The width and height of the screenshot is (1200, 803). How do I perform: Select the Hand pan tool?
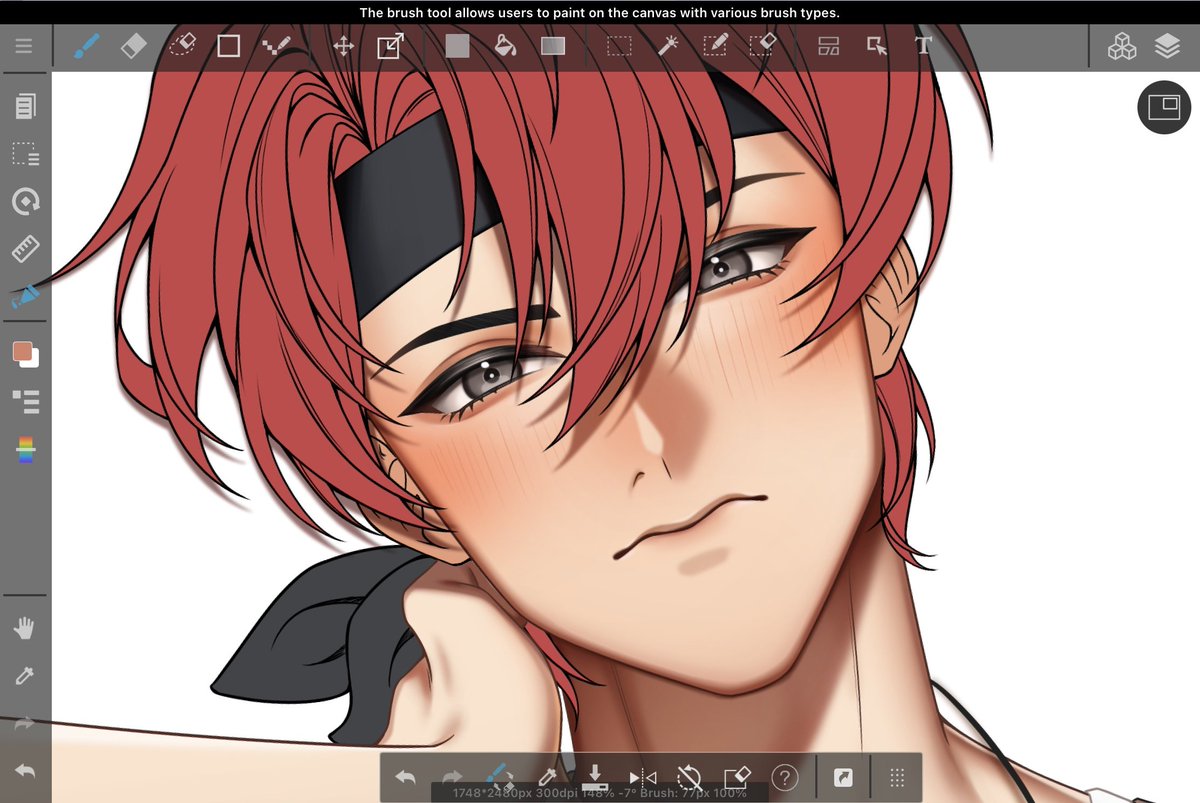coord(25,628)
